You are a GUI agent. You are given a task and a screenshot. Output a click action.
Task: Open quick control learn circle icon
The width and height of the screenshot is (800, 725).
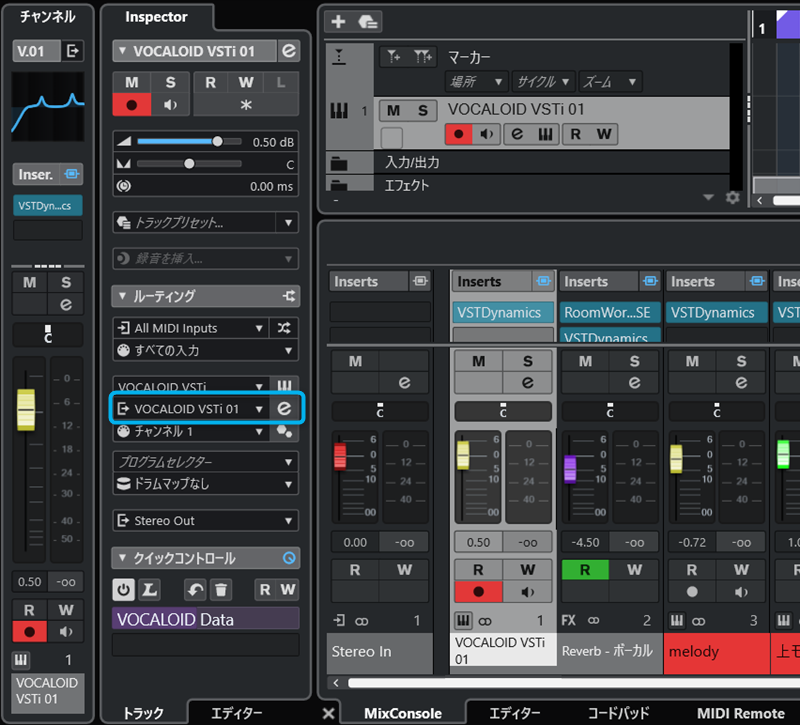coord(289,558)
